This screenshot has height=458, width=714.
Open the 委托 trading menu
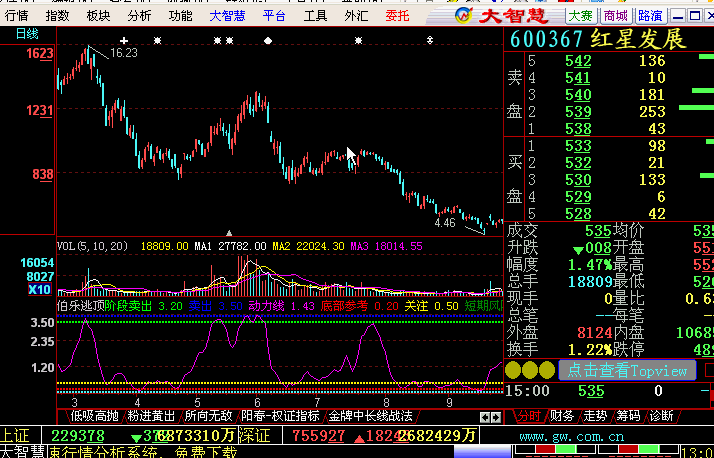coord(397,16)
